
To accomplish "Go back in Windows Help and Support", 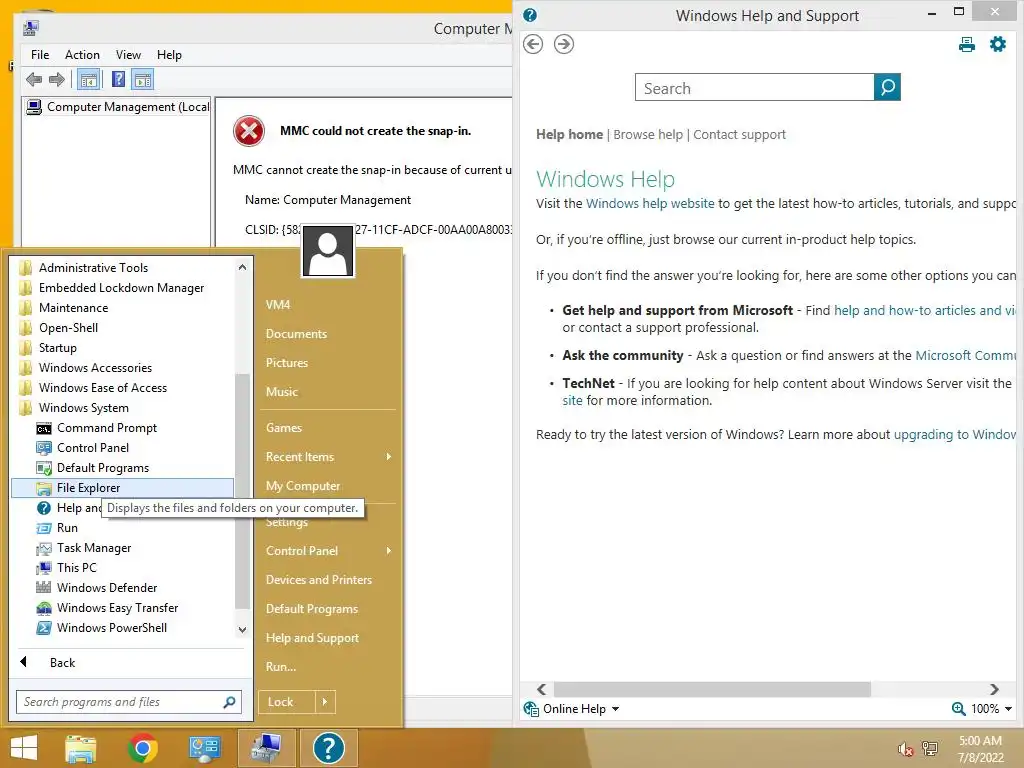I will click(x=533, y=44).
